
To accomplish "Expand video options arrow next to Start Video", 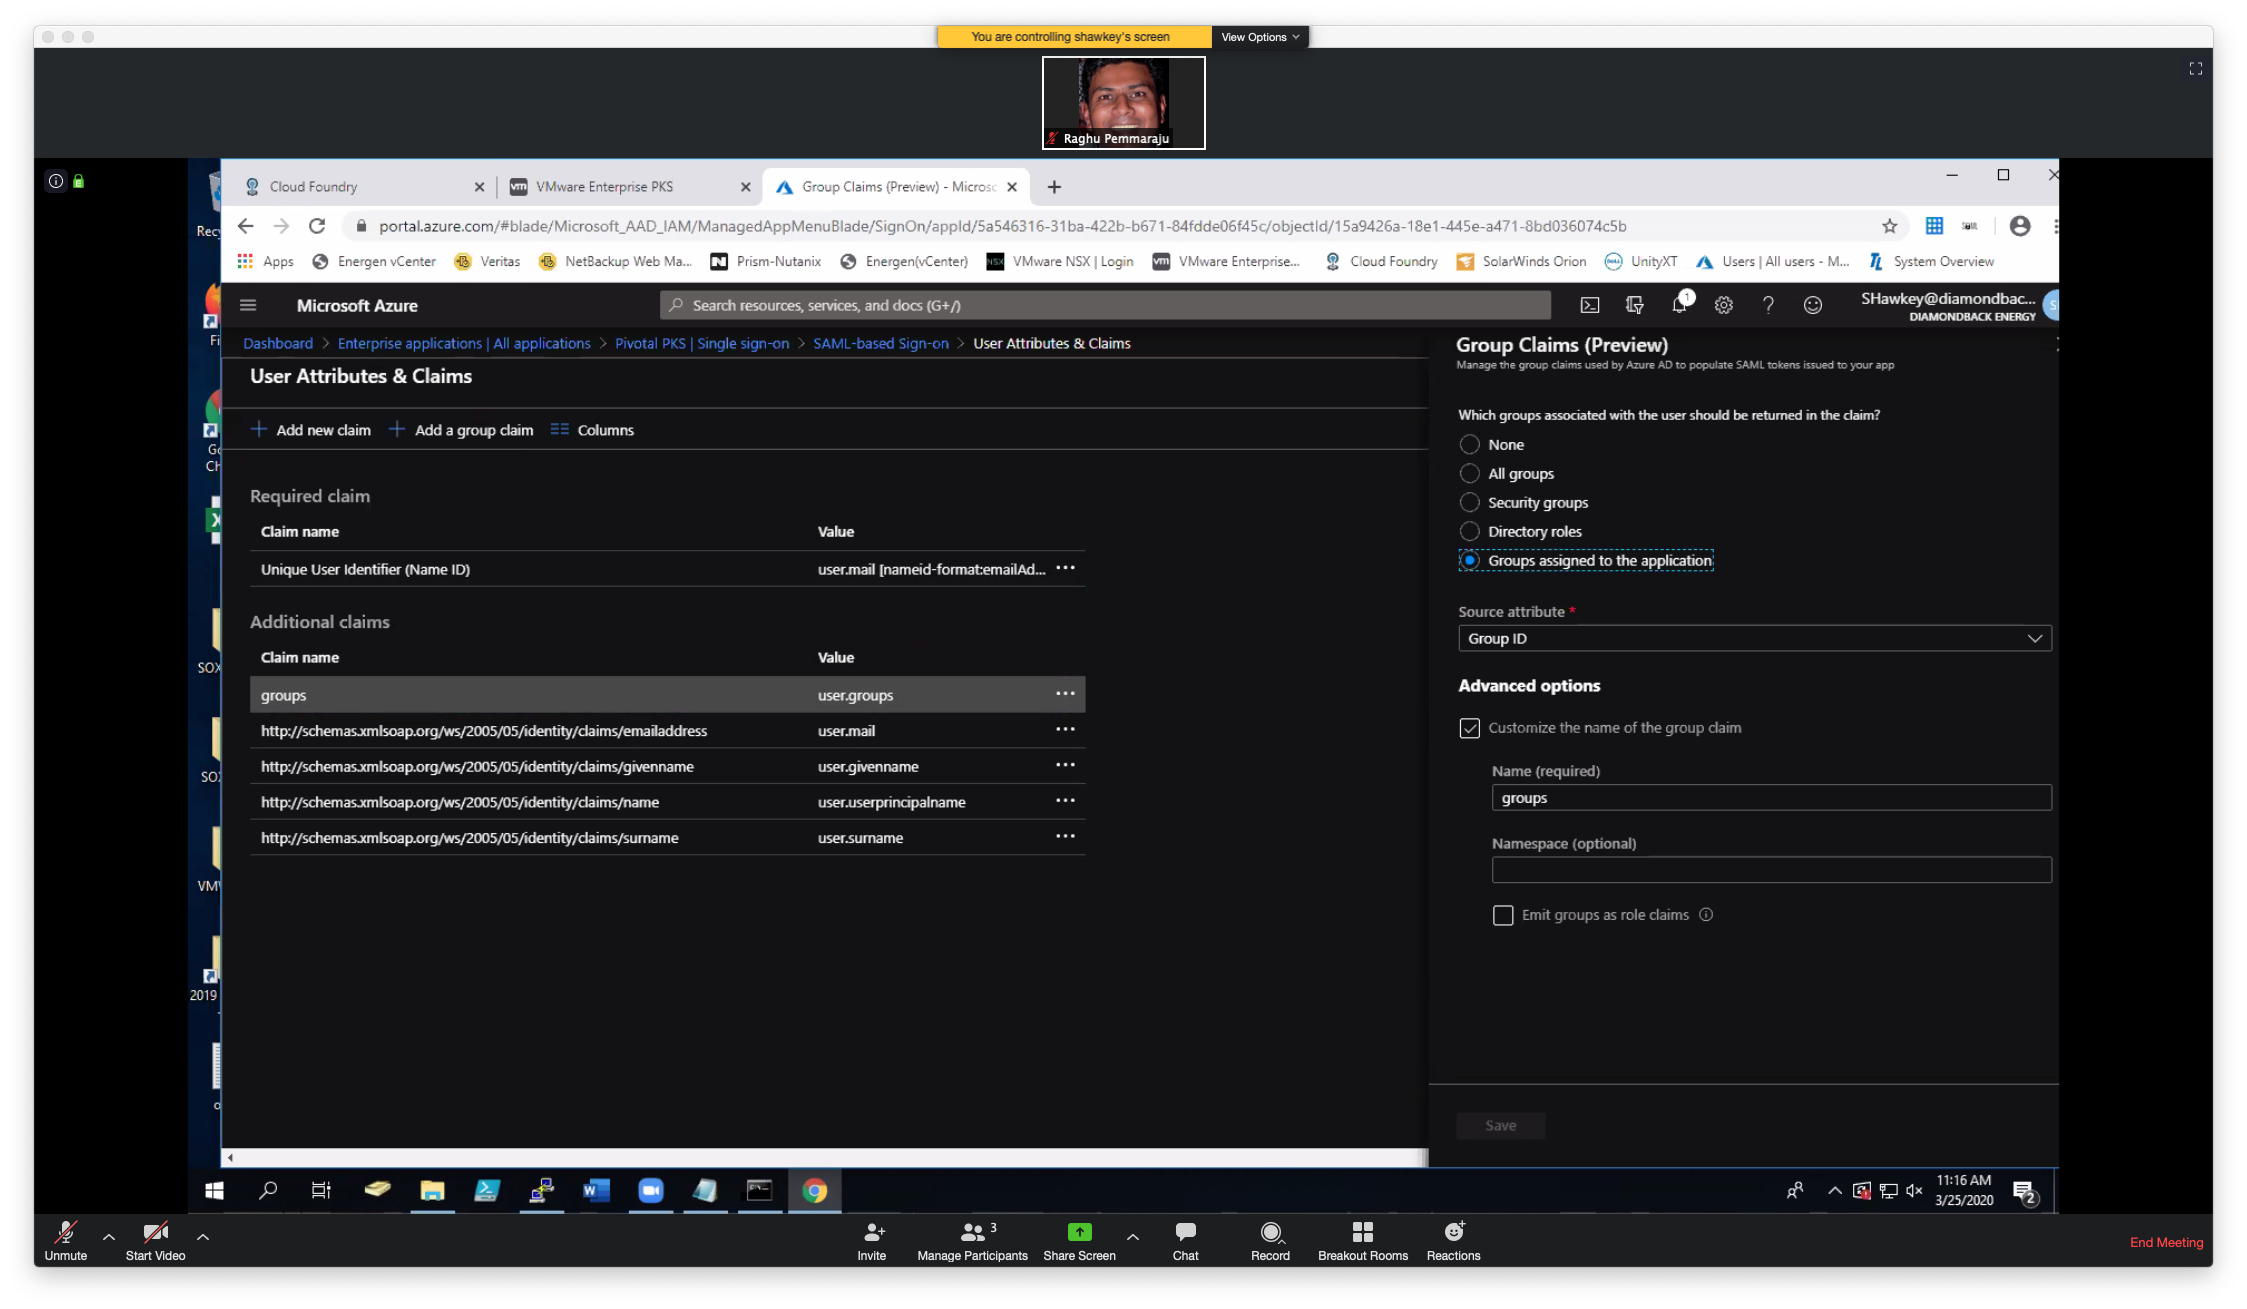I will coord(203,1238).
